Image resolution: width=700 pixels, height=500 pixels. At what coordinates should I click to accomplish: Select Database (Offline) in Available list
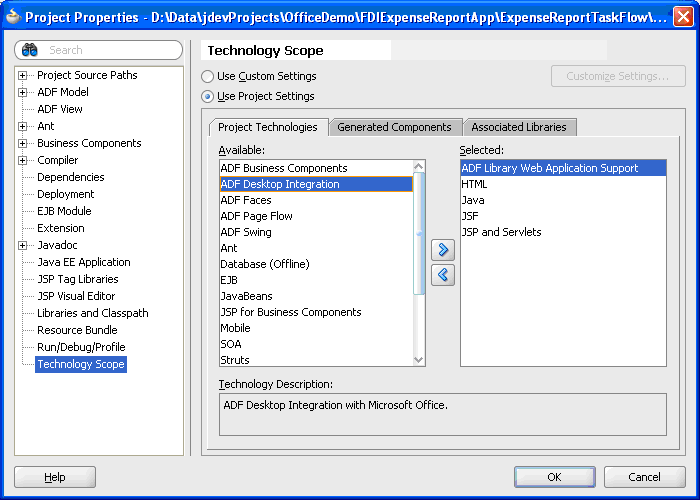pos(317,264)
